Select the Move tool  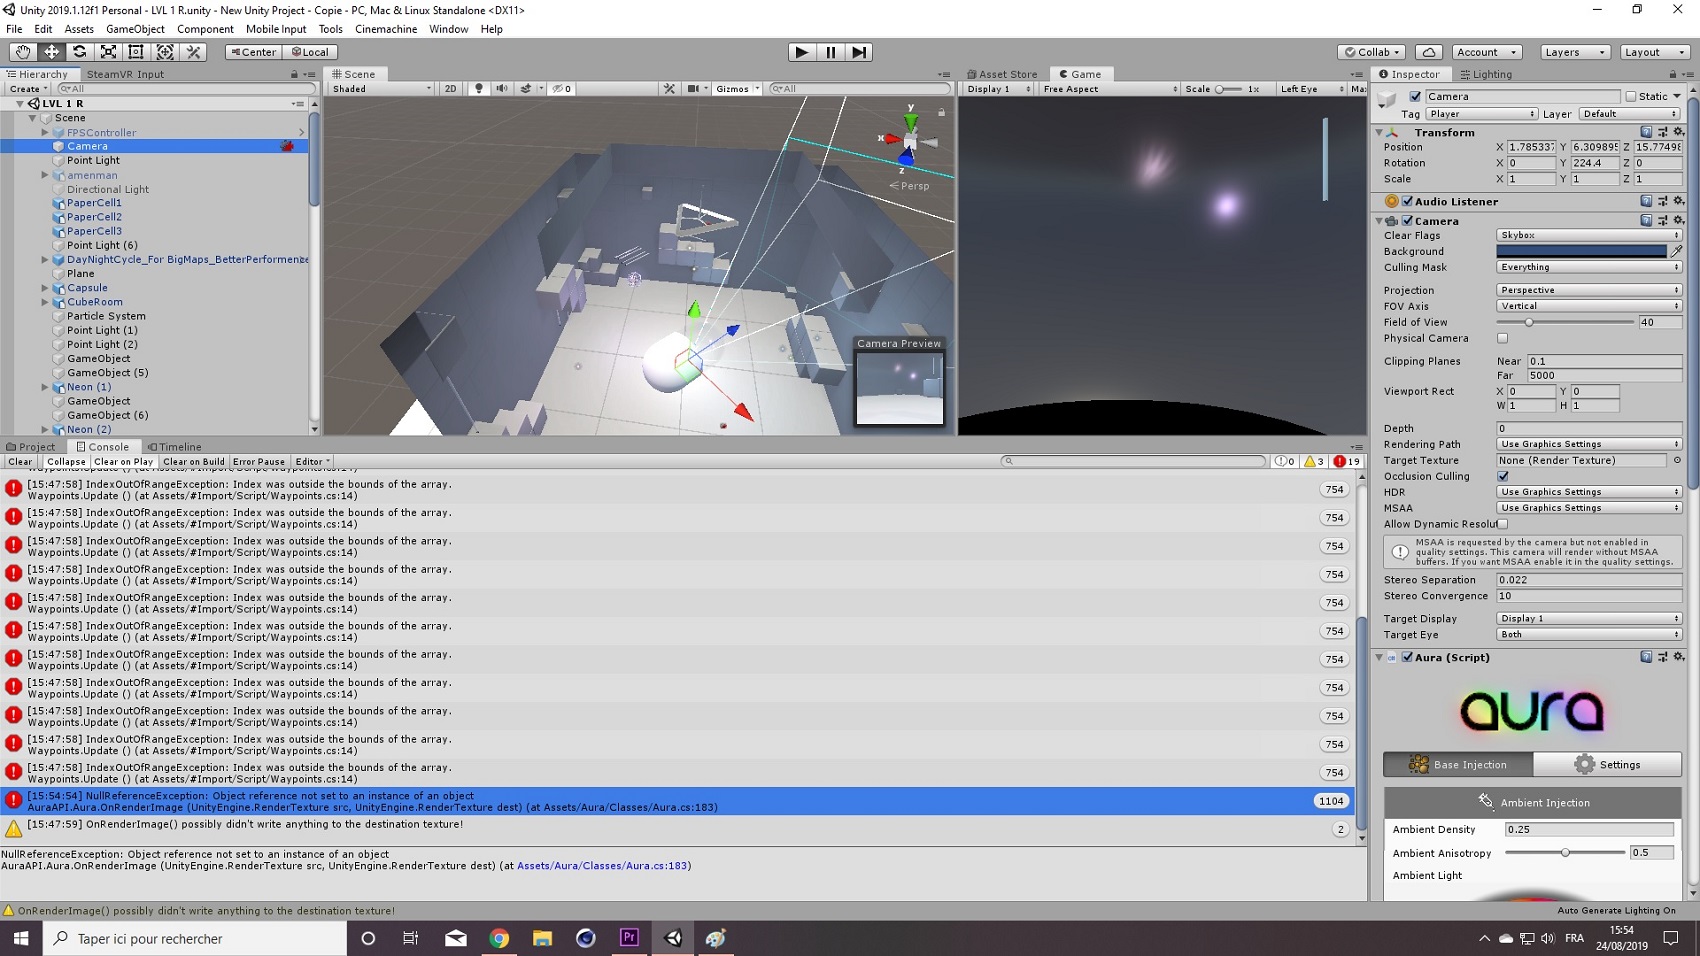(51, 52)
